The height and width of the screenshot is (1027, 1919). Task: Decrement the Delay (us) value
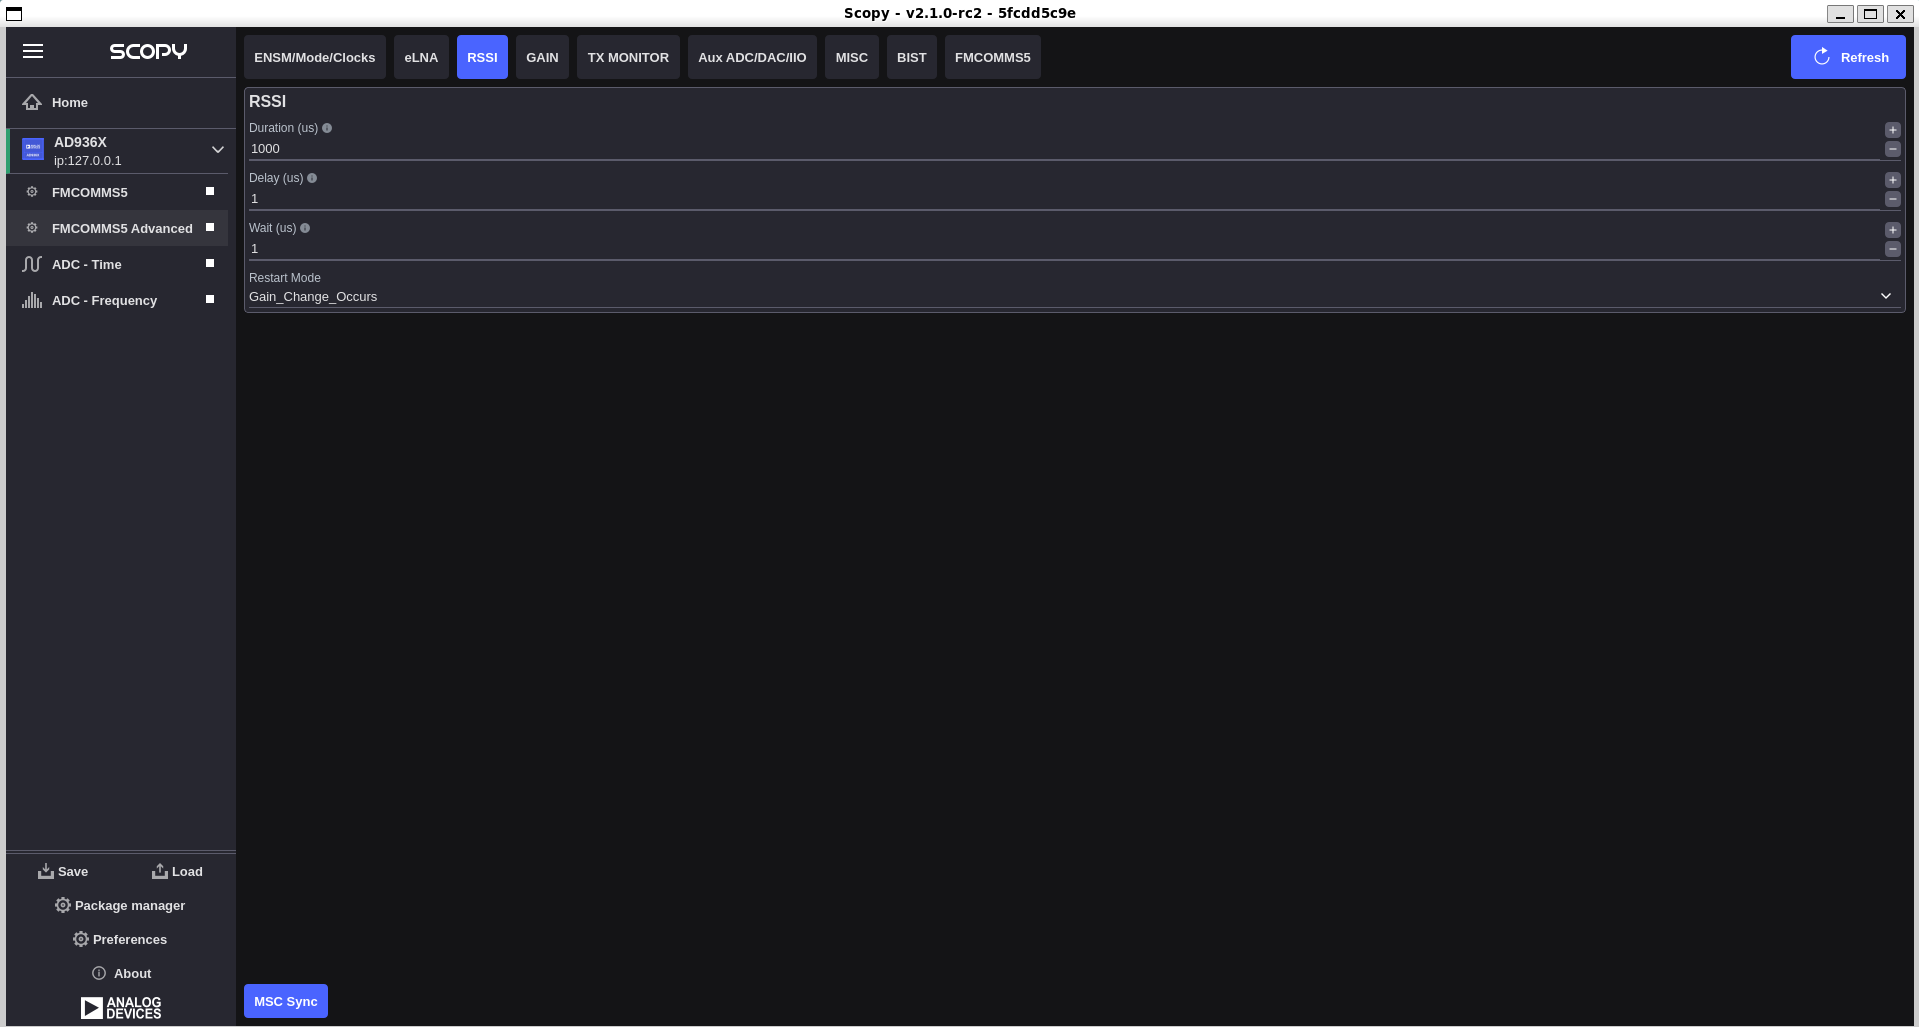click(x=1893, y=199)
